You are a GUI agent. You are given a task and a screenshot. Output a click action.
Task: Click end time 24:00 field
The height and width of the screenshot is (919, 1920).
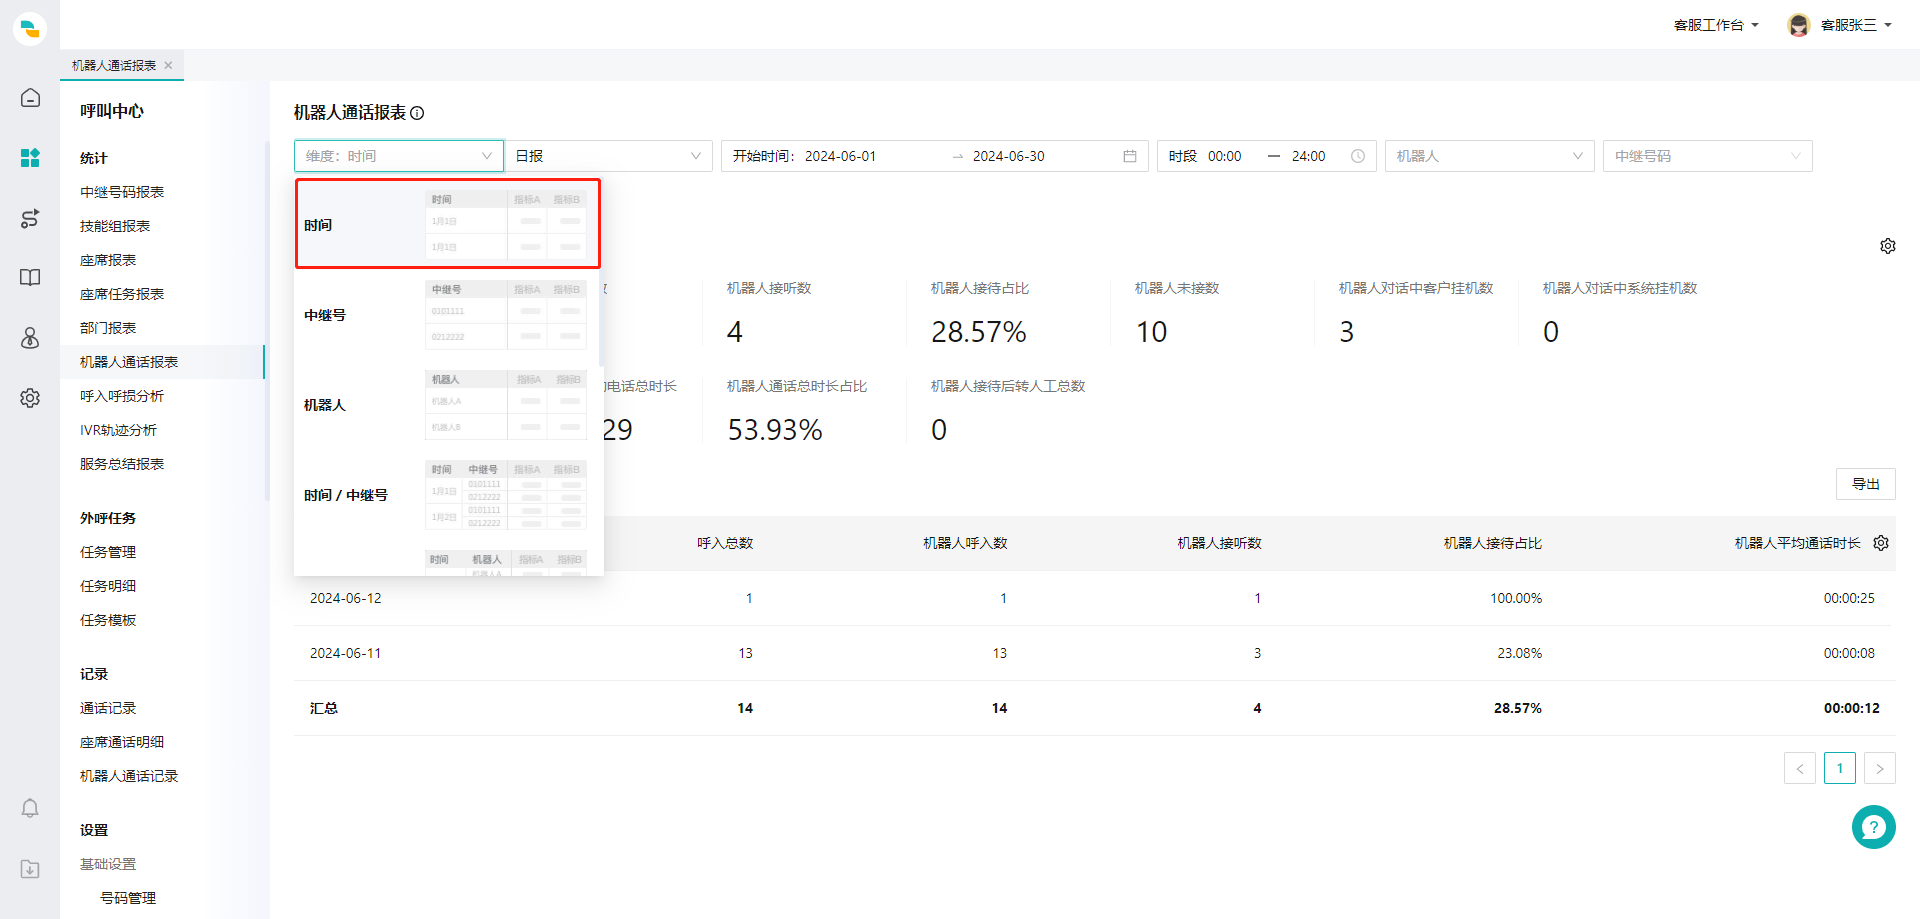point(1308,156)
